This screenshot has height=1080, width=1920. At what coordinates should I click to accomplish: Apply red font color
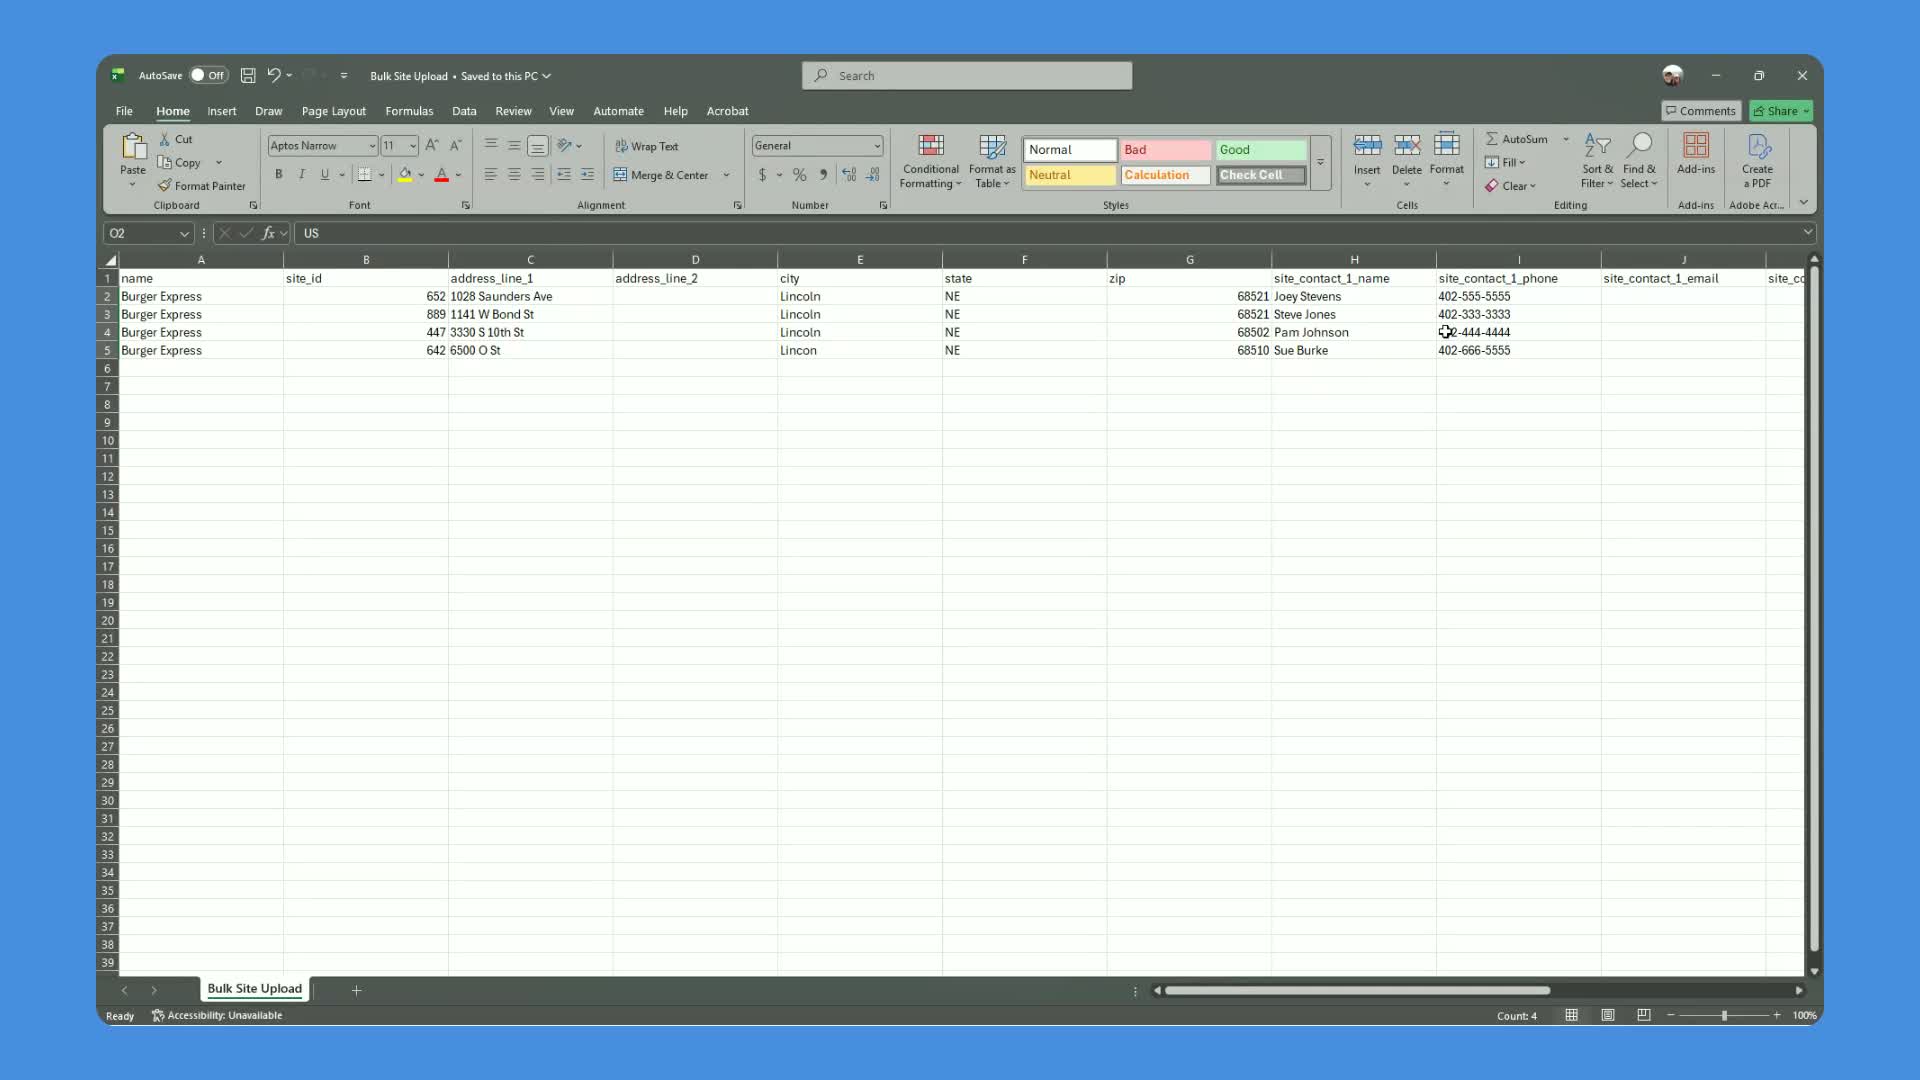pyautogui.click(x=441, y=175)
